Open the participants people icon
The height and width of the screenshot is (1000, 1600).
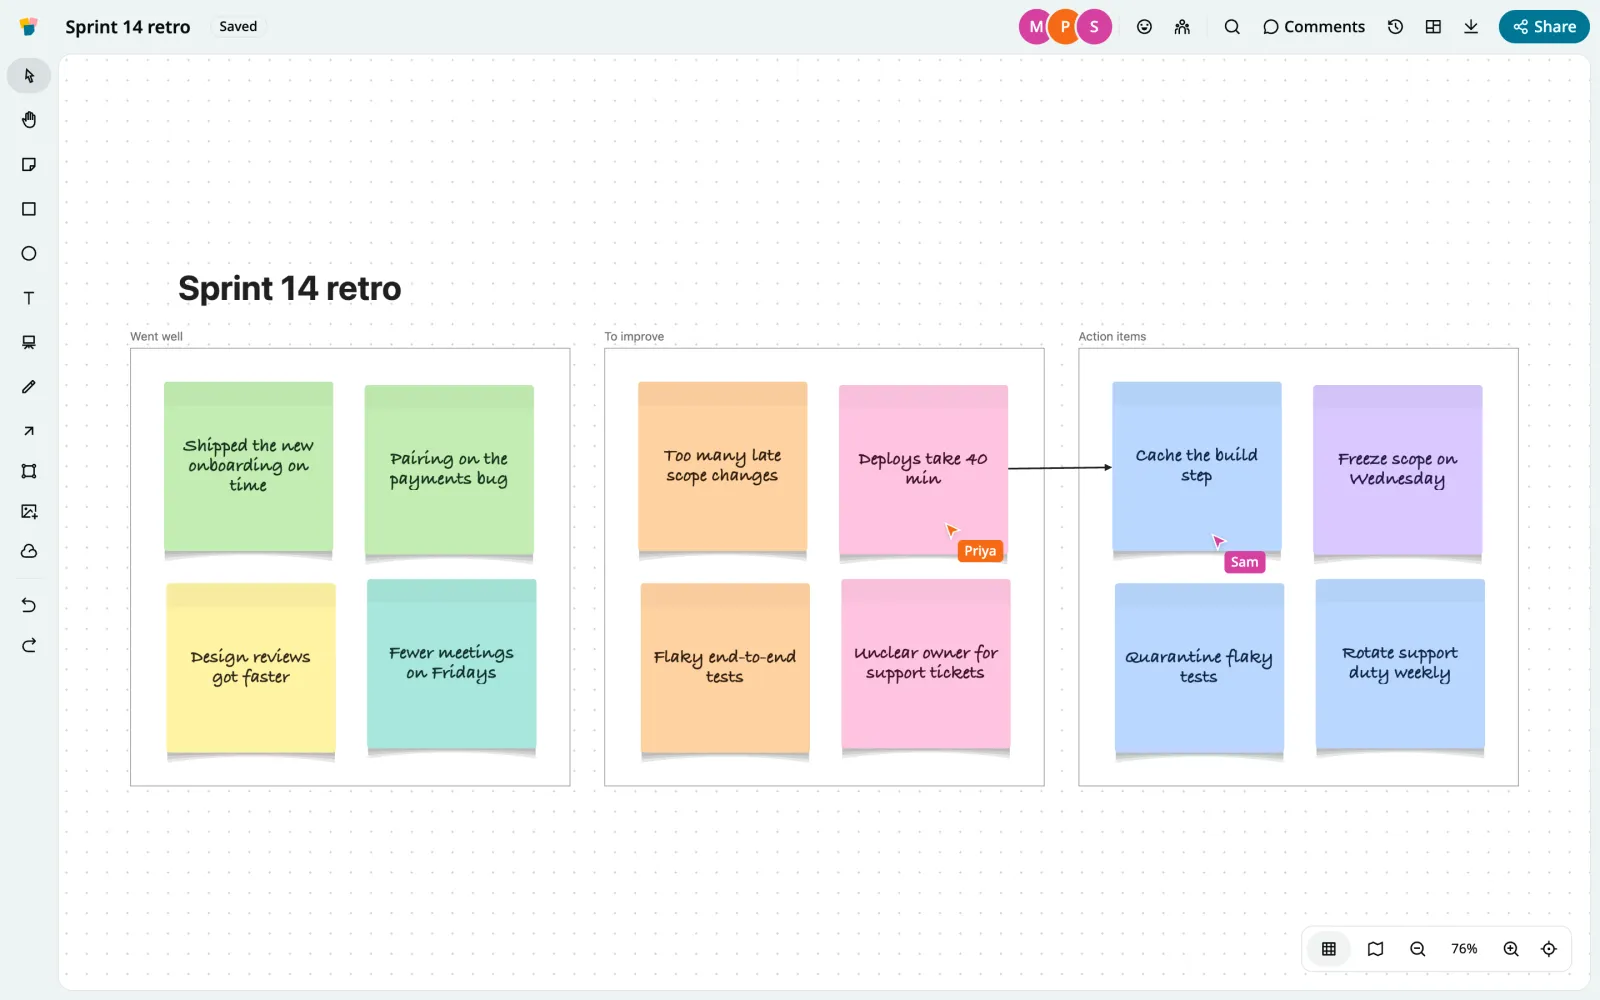click(1182, 27)
